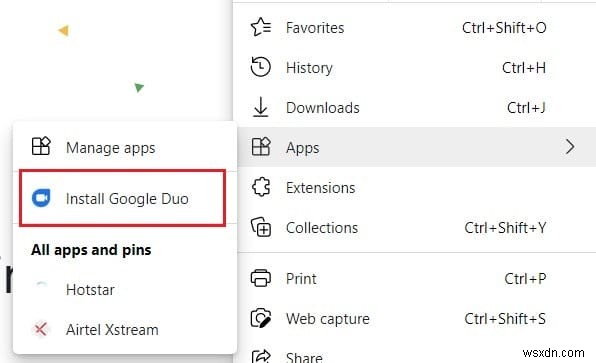Click the Google Duo video camera icon
Screen dimensions: 596x363
click(41, 198)
